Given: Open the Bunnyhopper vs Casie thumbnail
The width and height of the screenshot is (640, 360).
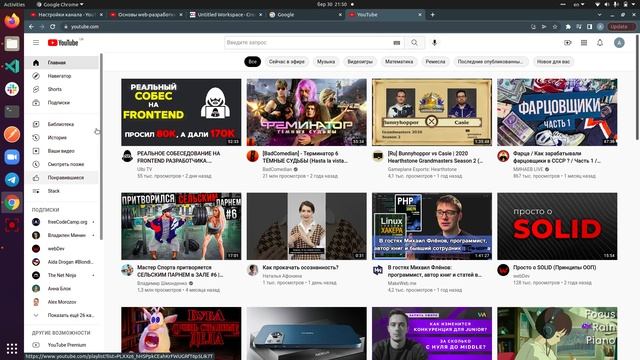Looking at the screenshot, I should tap(432, 112).
